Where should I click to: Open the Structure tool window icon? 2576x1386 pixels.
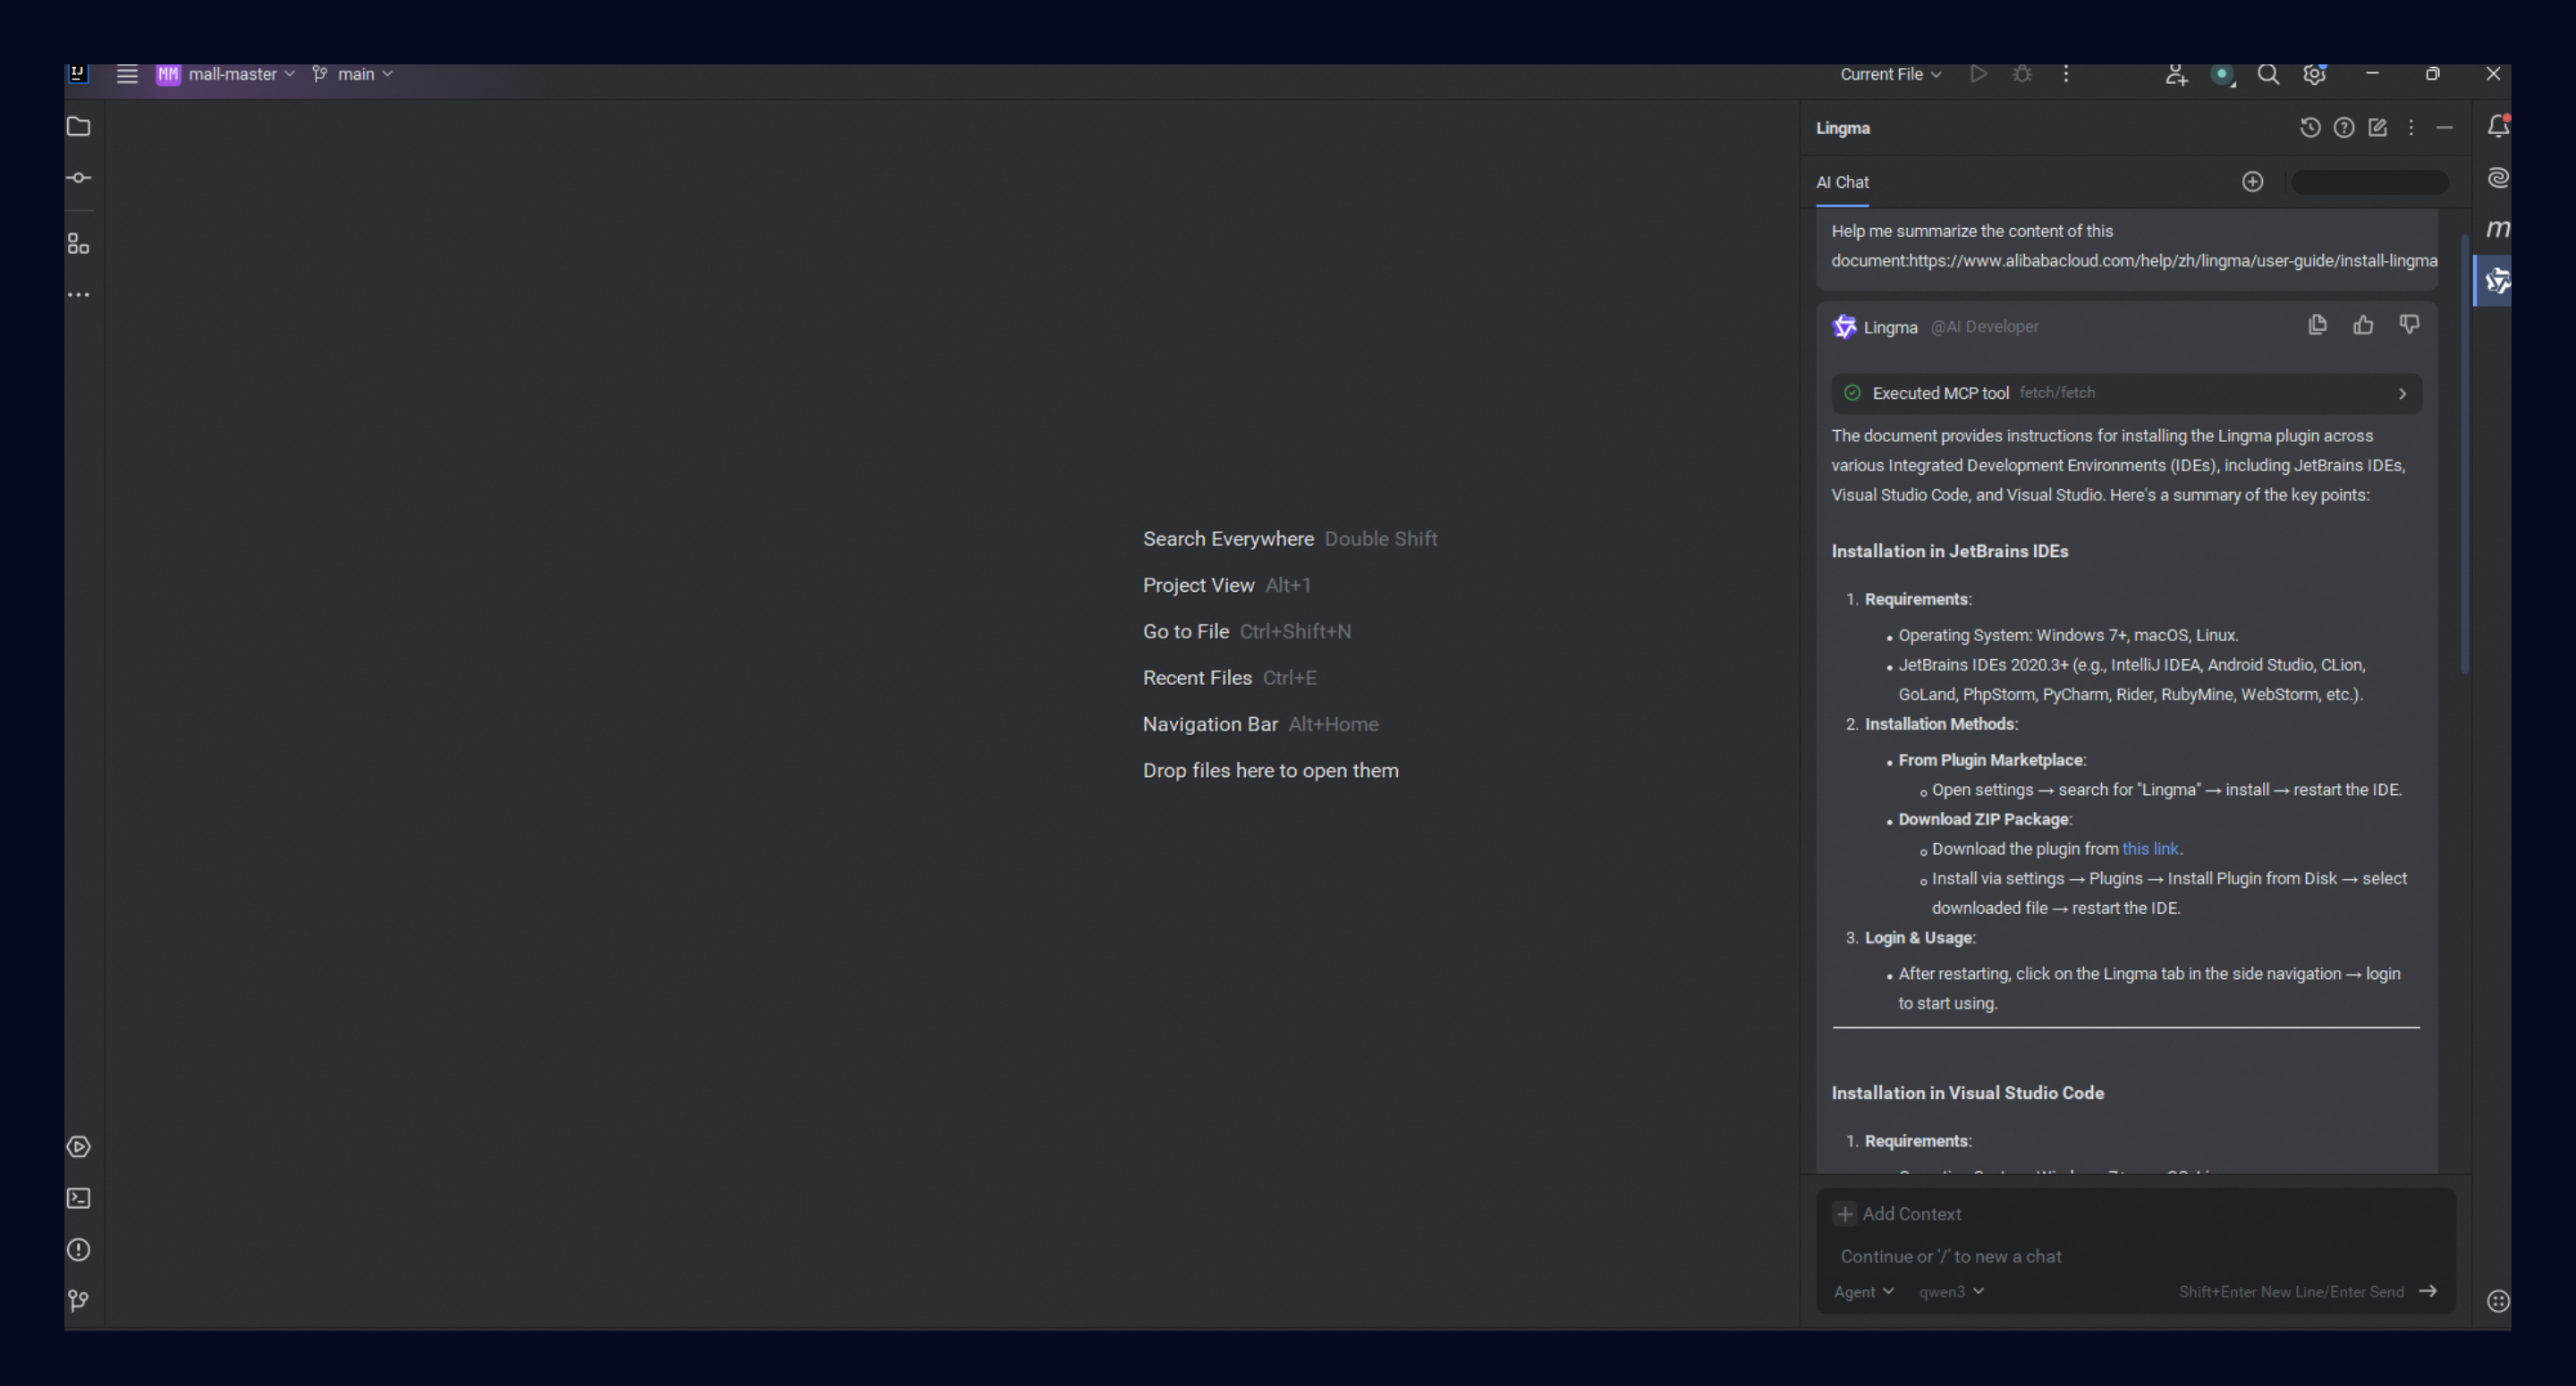click(x=78, y=244)
